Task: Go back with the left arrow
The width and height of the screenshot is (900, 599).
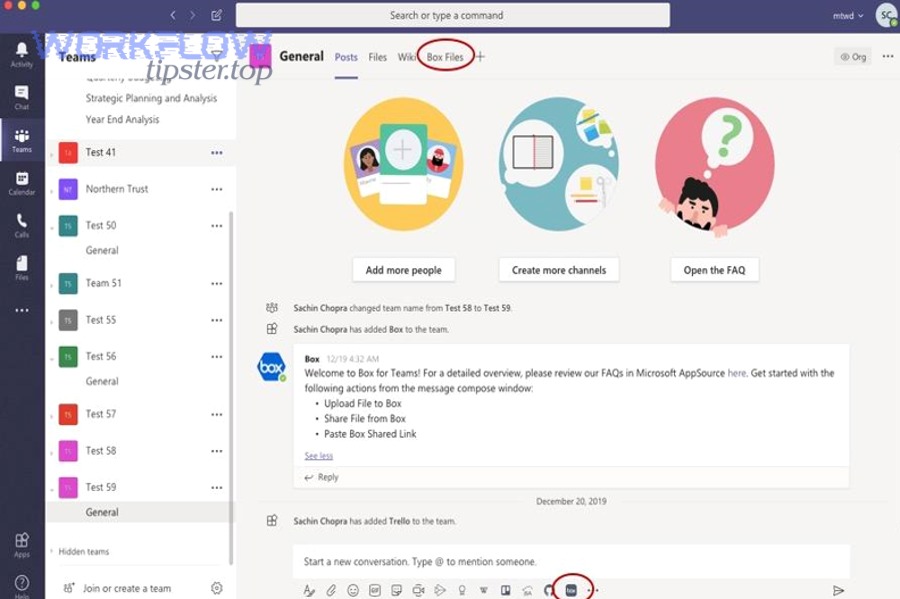Action: (173, 15)
